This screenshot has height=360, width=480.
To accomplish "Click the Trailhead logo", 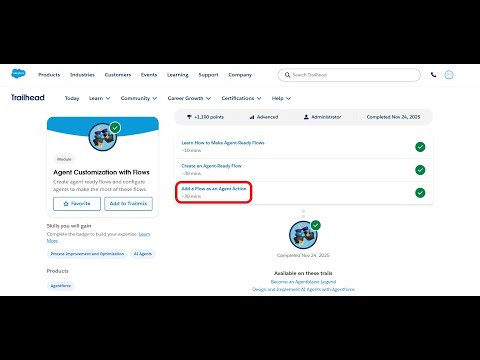I will (x=28, y=97).
